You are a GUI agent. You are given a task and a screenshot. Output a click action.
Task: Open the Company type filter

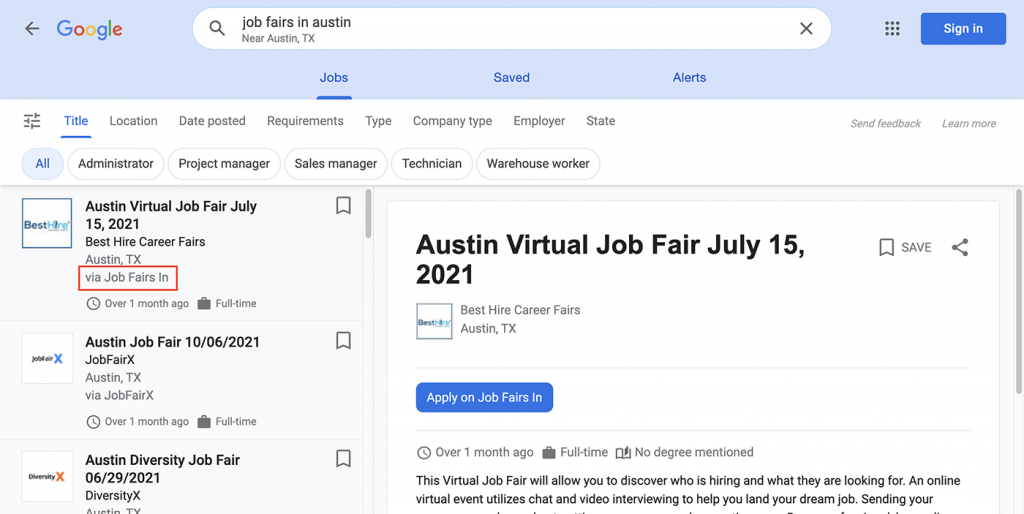coord(453,121)
